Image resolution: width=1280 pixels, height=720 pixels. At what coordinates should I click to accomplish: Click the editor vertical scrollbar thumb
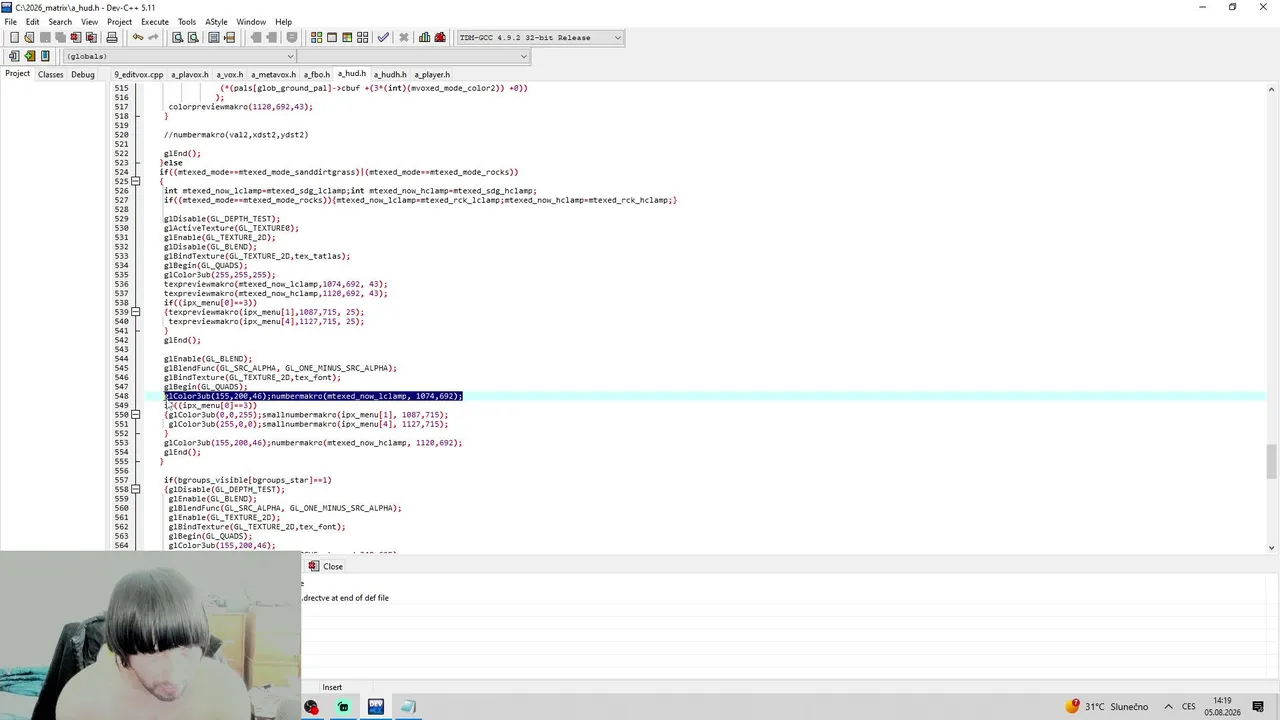(x=1272, y=461)
